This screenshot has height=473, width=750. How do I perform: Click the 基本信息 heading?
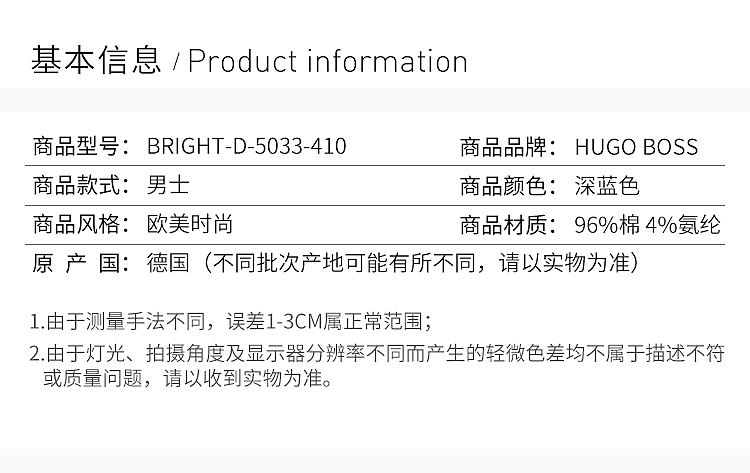(x=96, y=61)
